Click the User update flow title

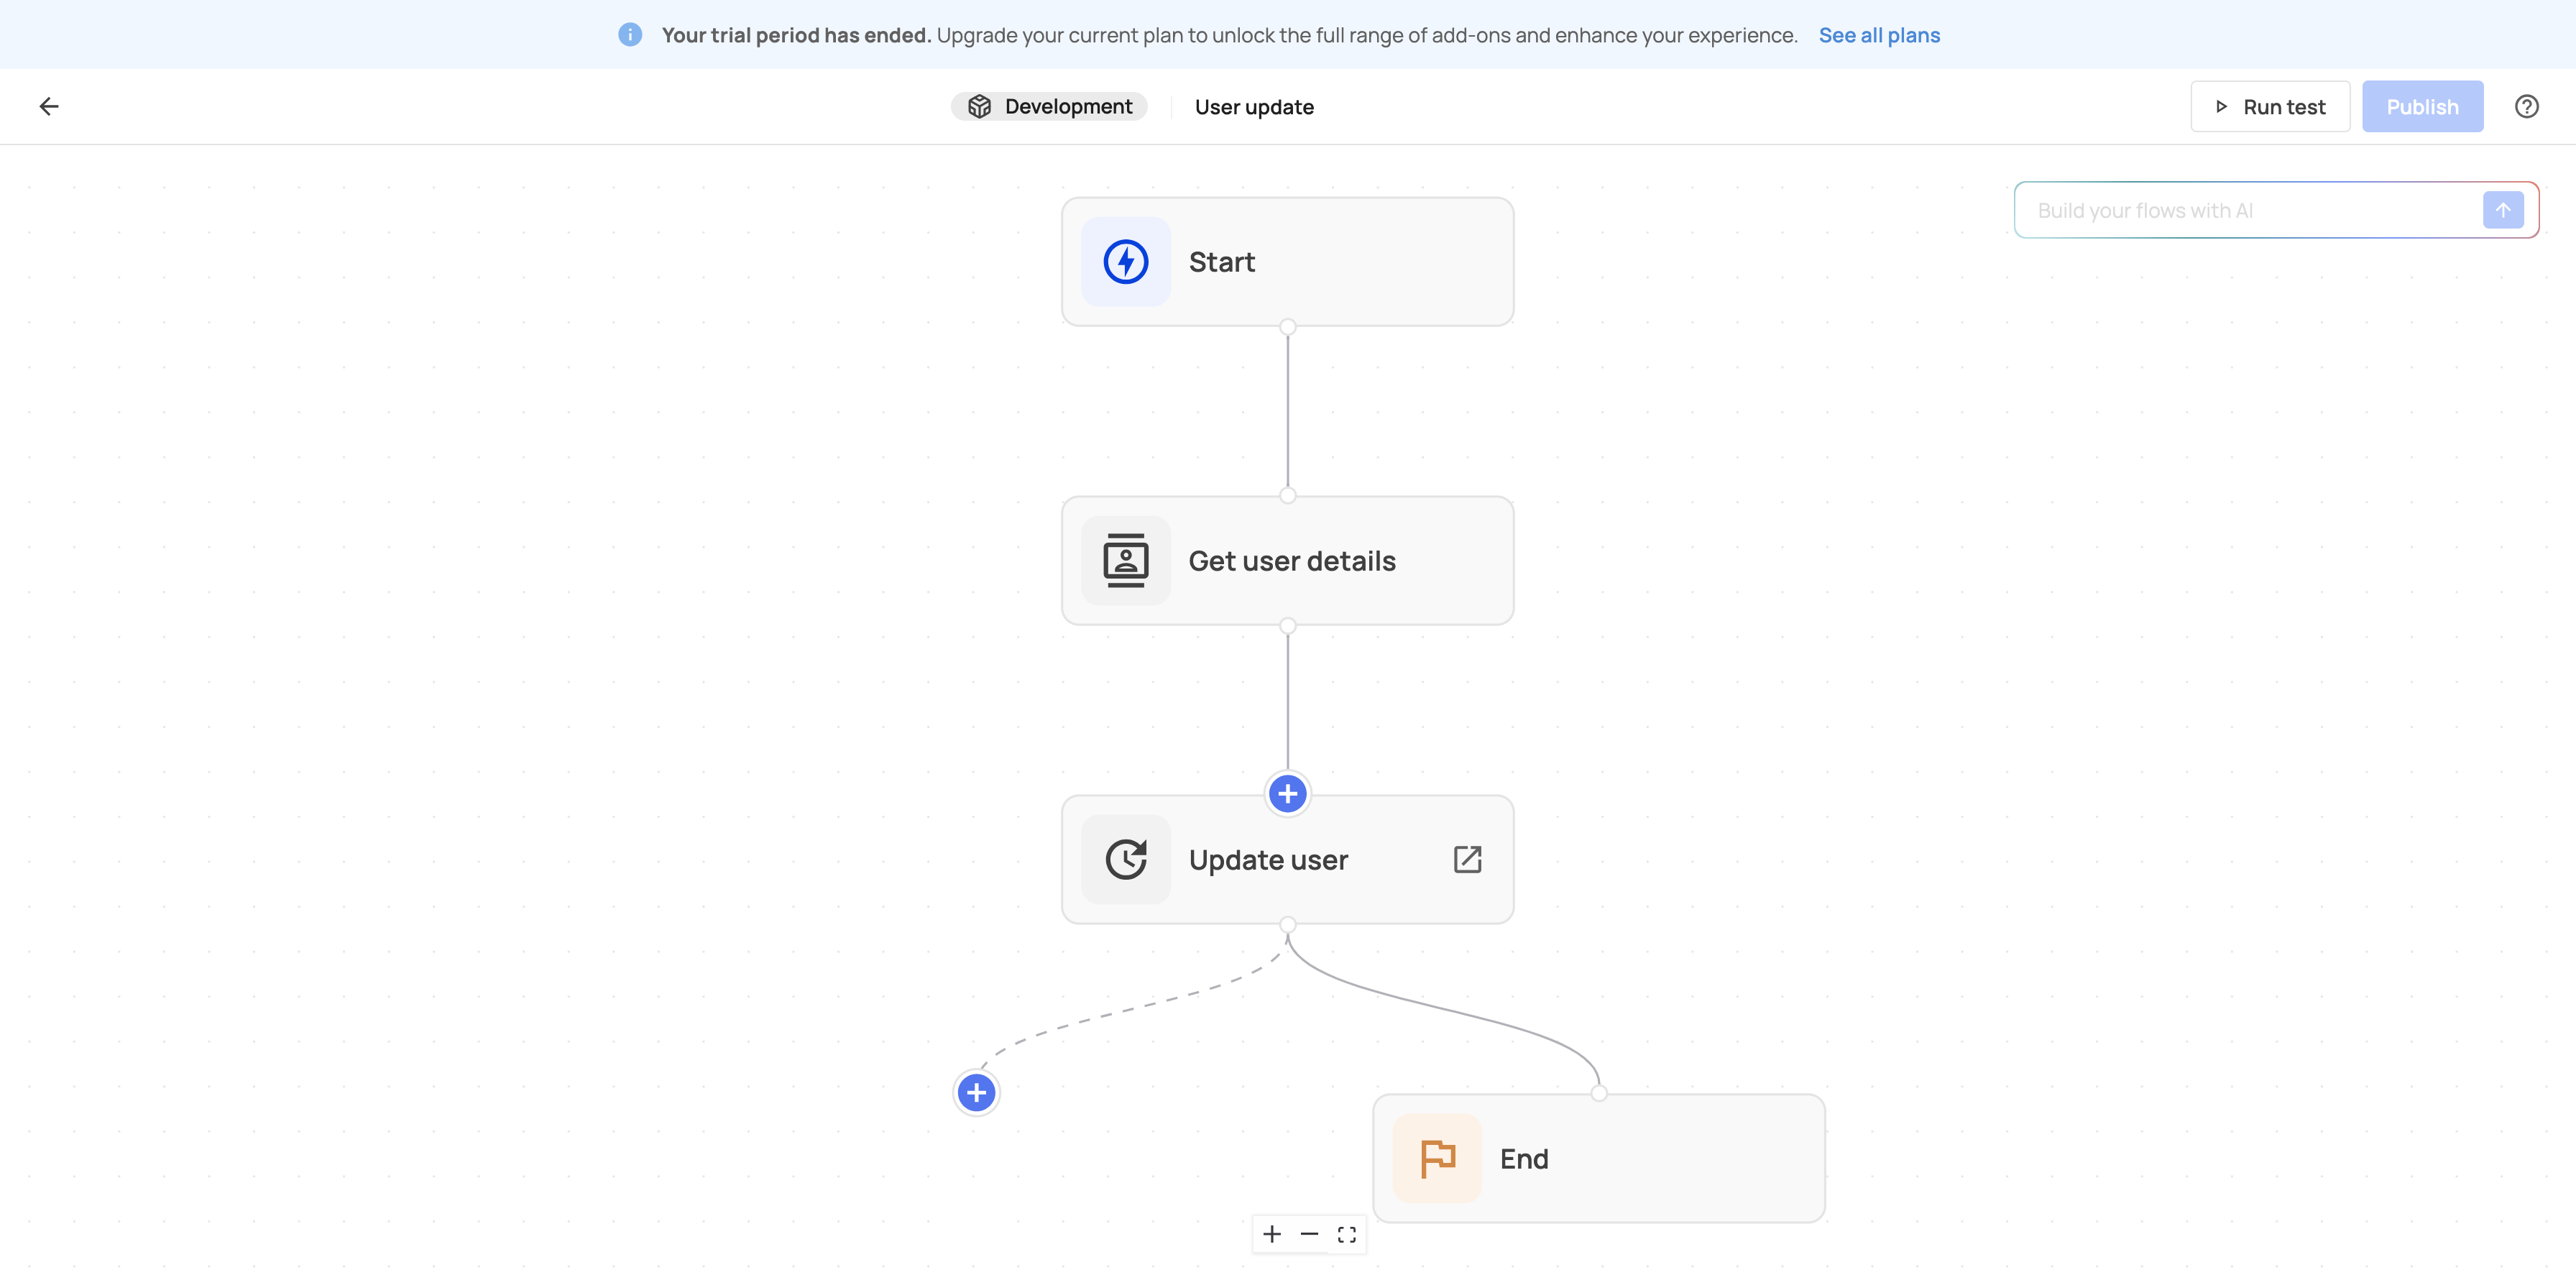point(1254,107)
